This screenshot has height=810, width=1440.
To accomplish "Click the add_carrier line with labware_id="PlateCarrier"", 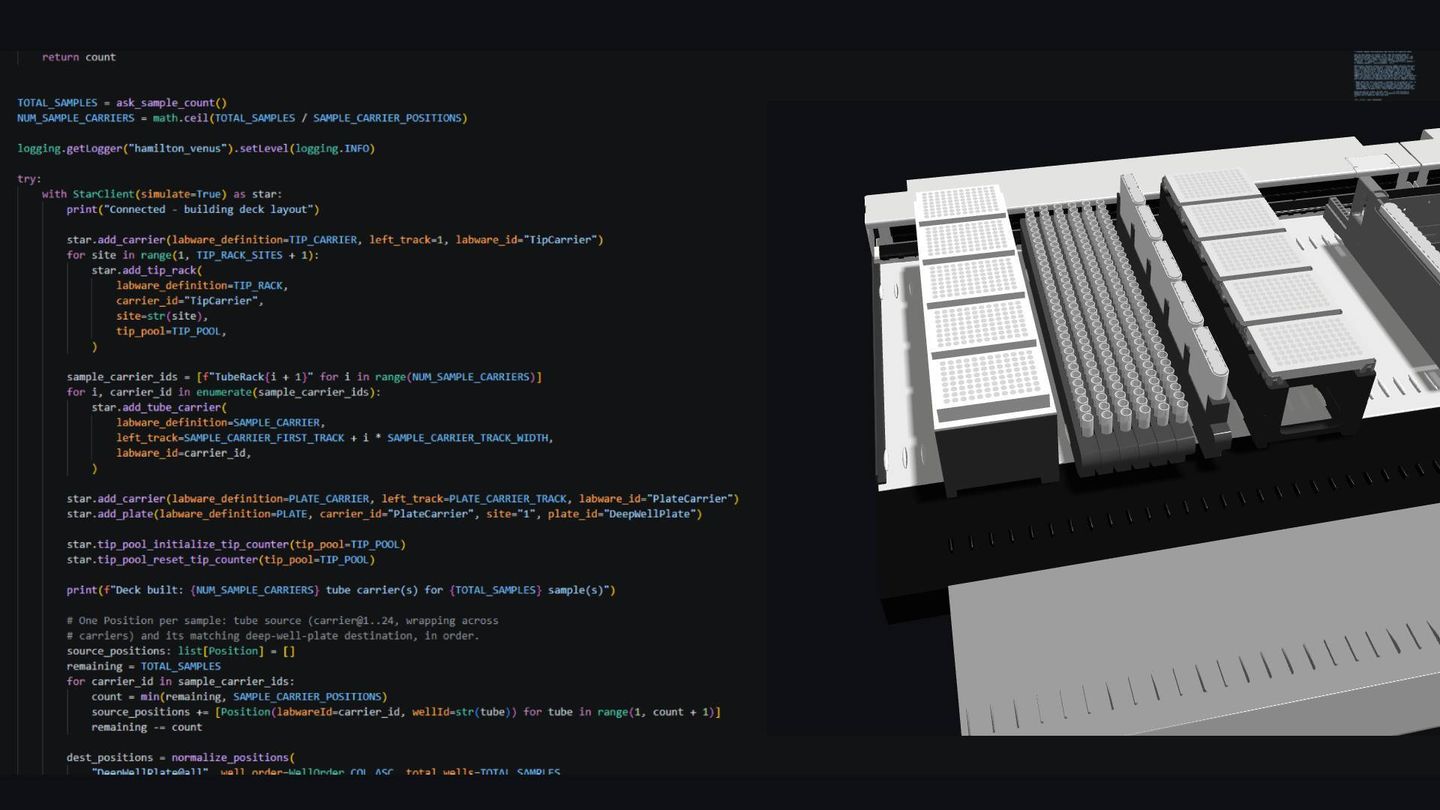I will coord(403,499).
